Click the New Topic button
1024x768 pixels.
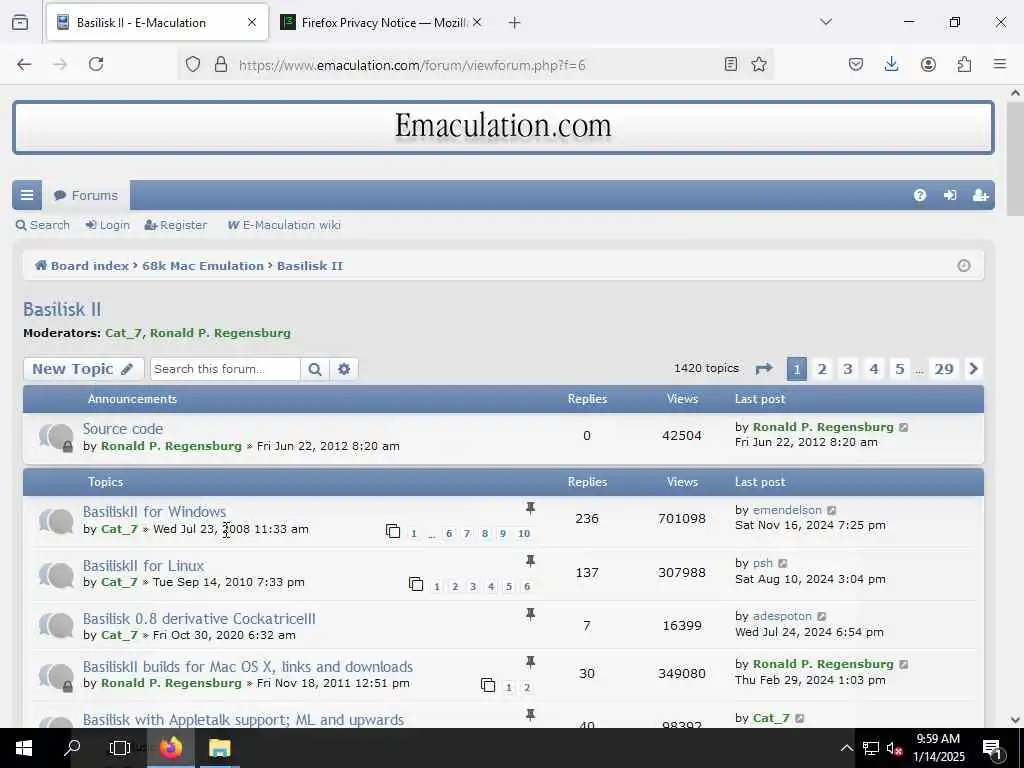coord(83,369)
